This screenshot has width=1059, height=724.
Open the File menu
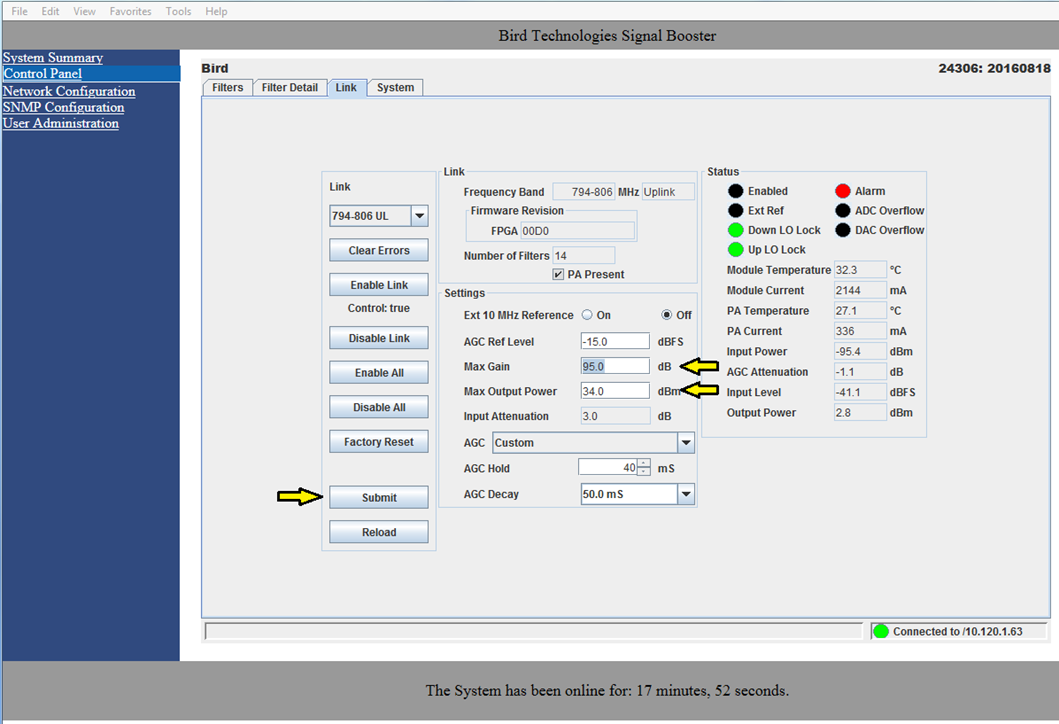(20, 11)
